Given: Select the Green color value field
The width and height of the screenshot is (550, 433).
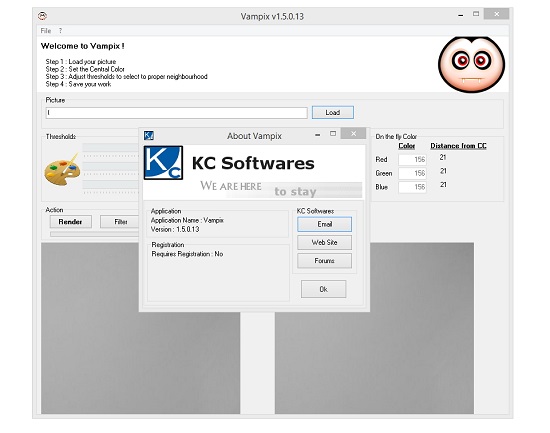Looking at the screenshot, I should (x=412, y=173).
